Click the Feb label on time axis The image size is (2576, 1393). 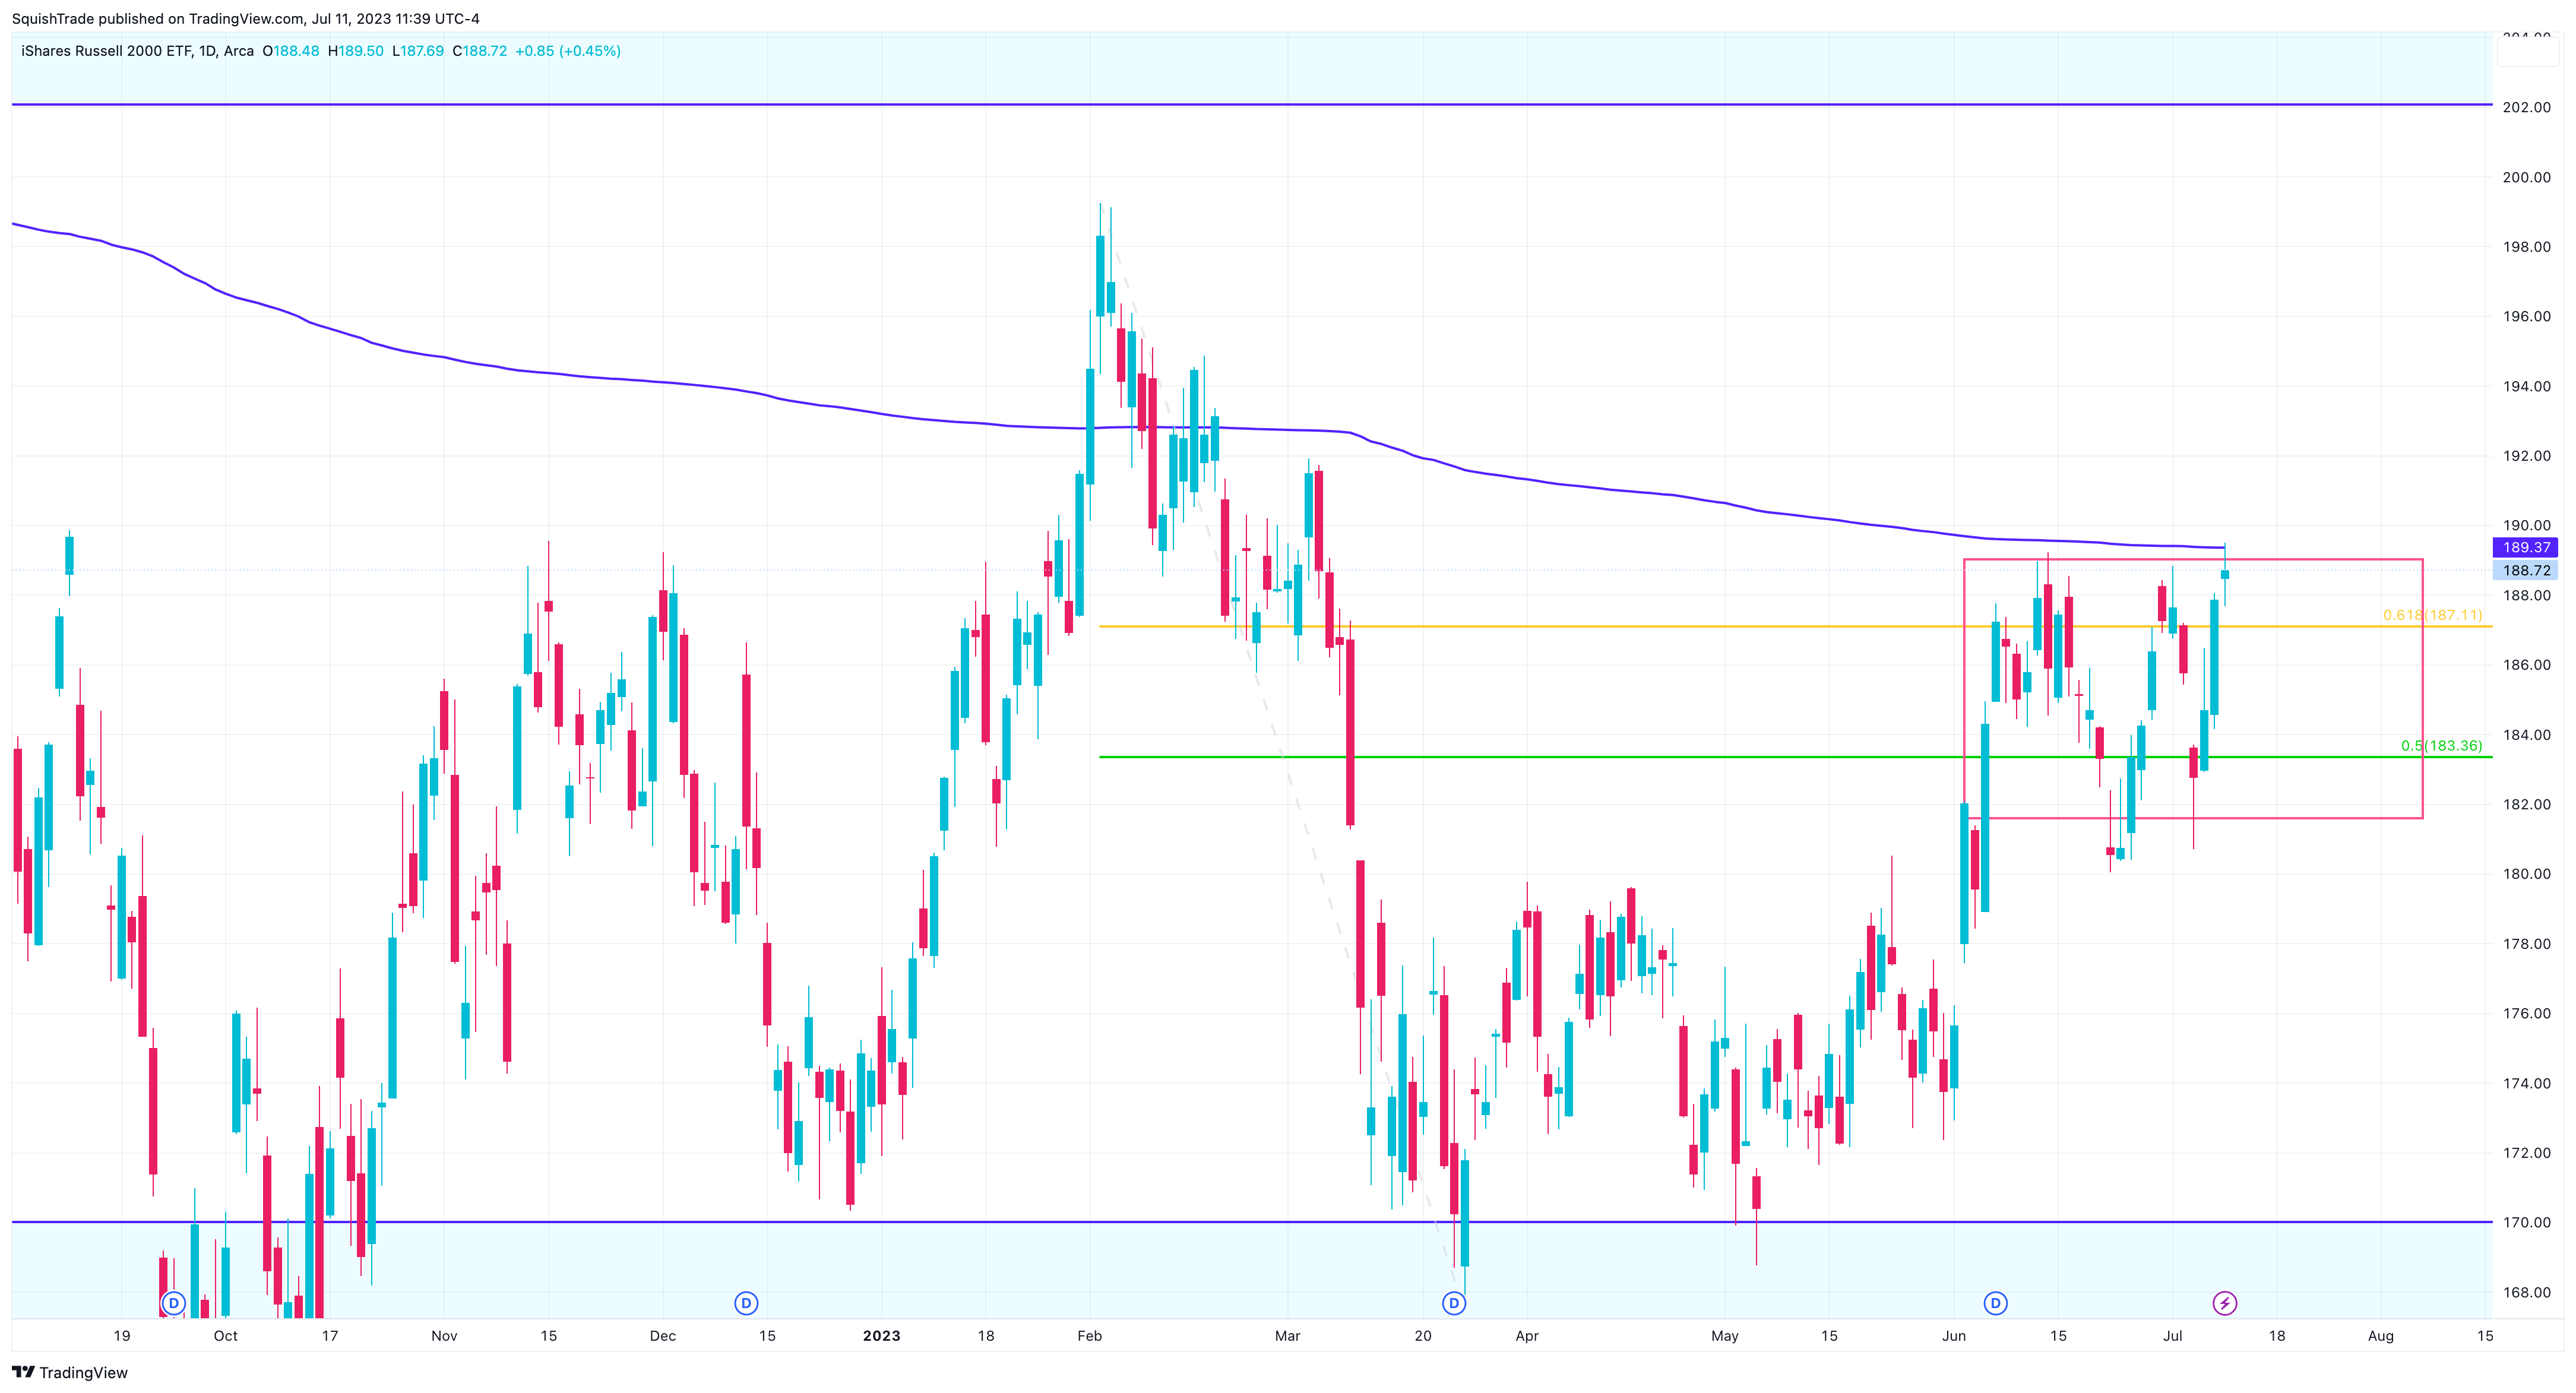(x=1090, y=1336)
